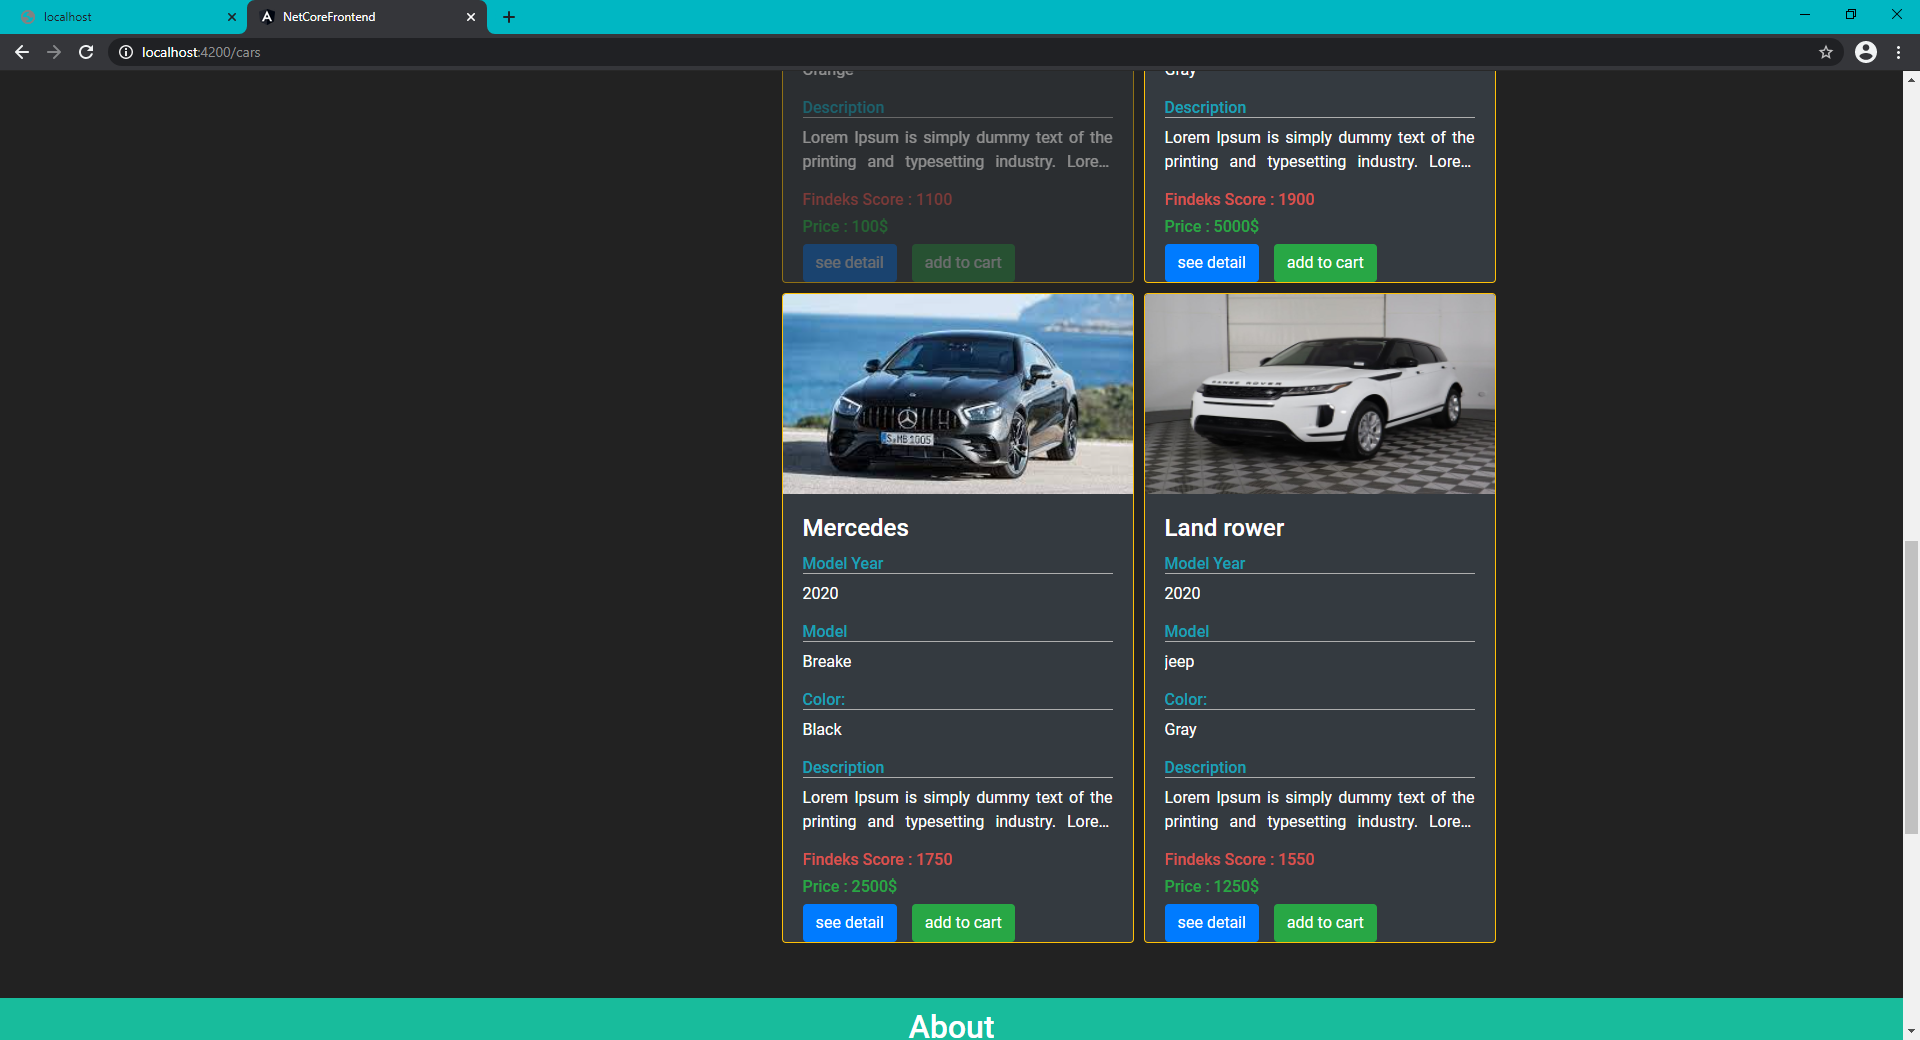Click the scrollbar up arrow
Viewport: 1920px width, 1040px height.
click(1911, 79)
